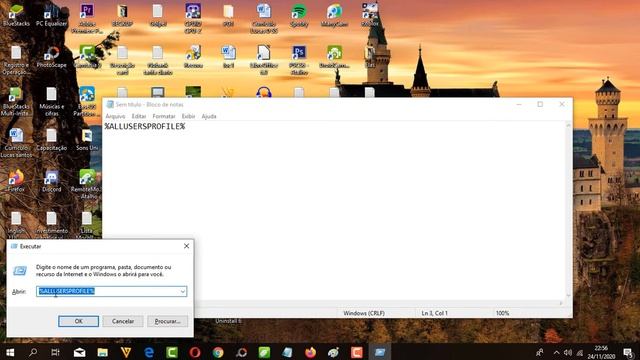Select the Registro e Operação desktop file
The height and width of the screenshot is (360, 640).
[x=16, y=60]
